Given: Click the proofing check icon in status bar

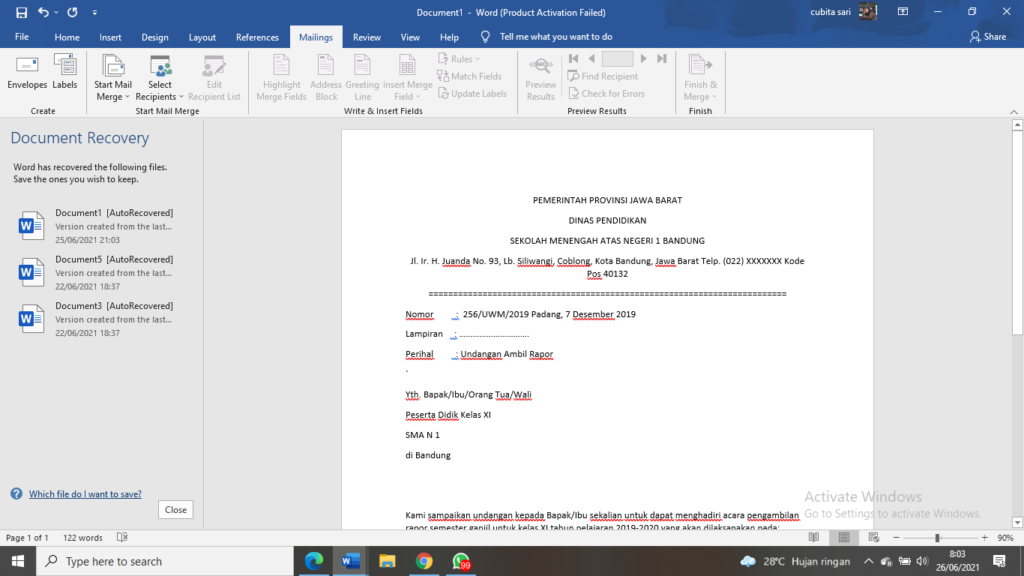Looking at the screenshot, I should pyautogui.click(x=122, y=537).
